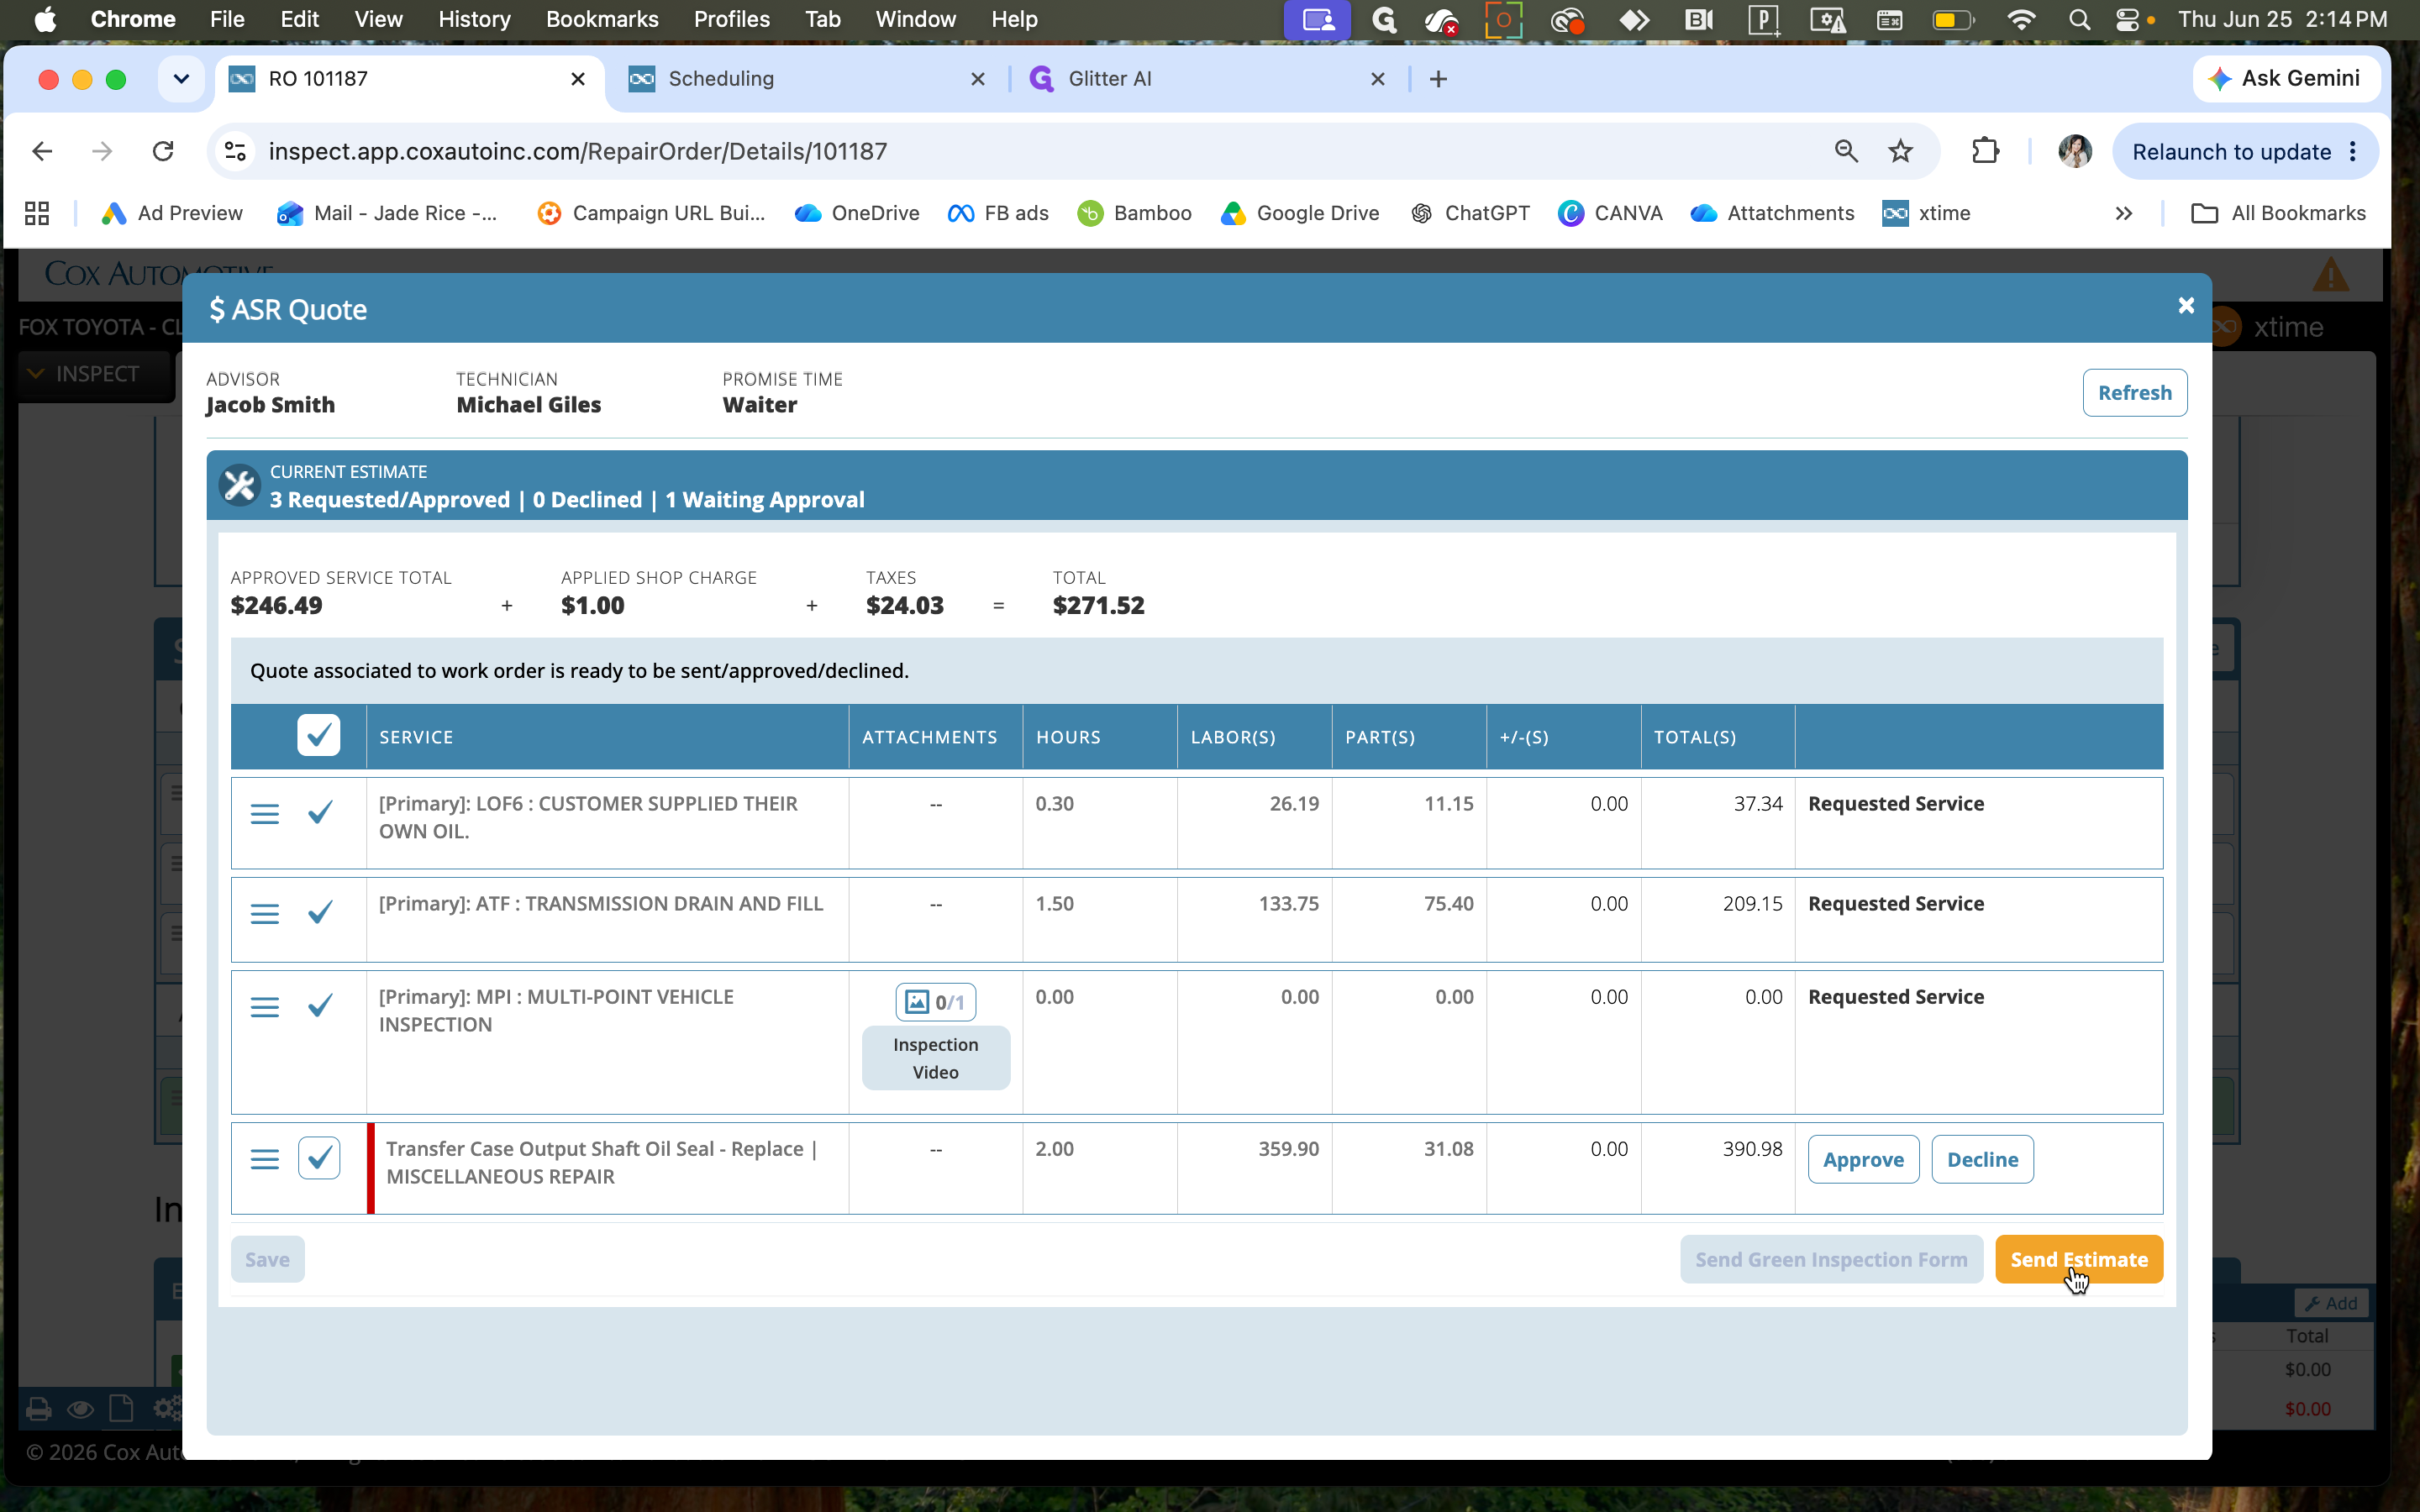Toggle the checkmark for LOF6 service row
This screenshot has width=2420, height=1512.
(320, 812)
